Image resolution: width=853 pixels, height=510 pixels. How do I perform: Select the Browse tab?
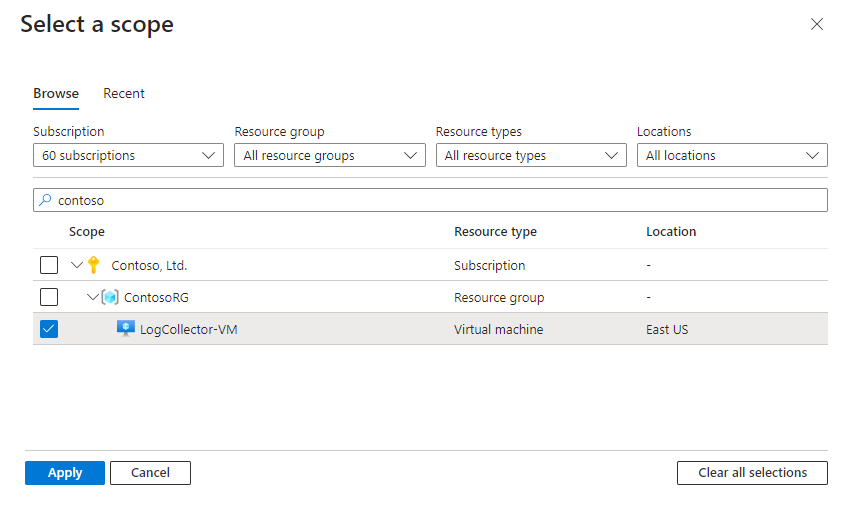pos(56,94)
